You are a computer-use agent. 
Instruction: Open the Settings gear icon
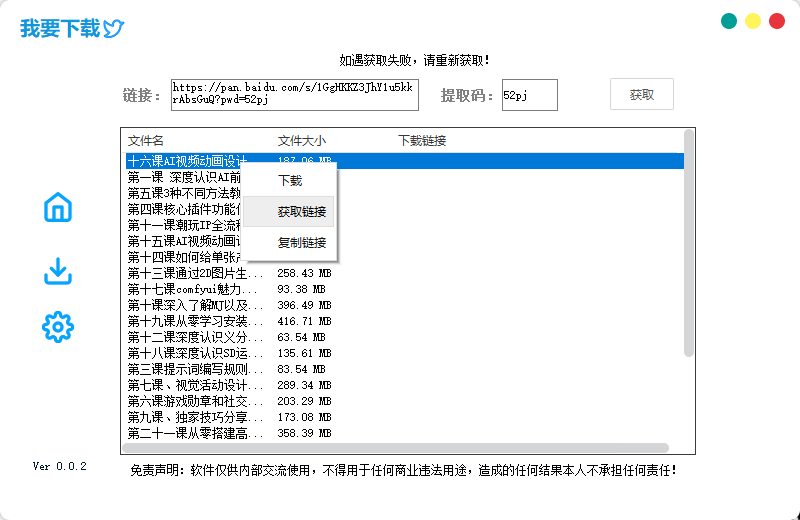tap(58, 326)
